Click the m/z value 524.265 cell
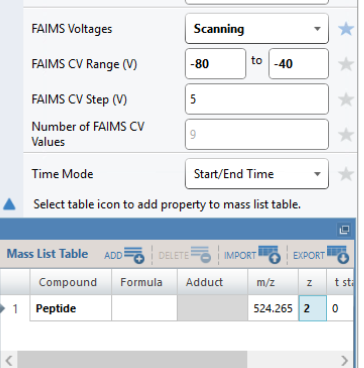This screenshot has width=364, height=368. (273, 308)
